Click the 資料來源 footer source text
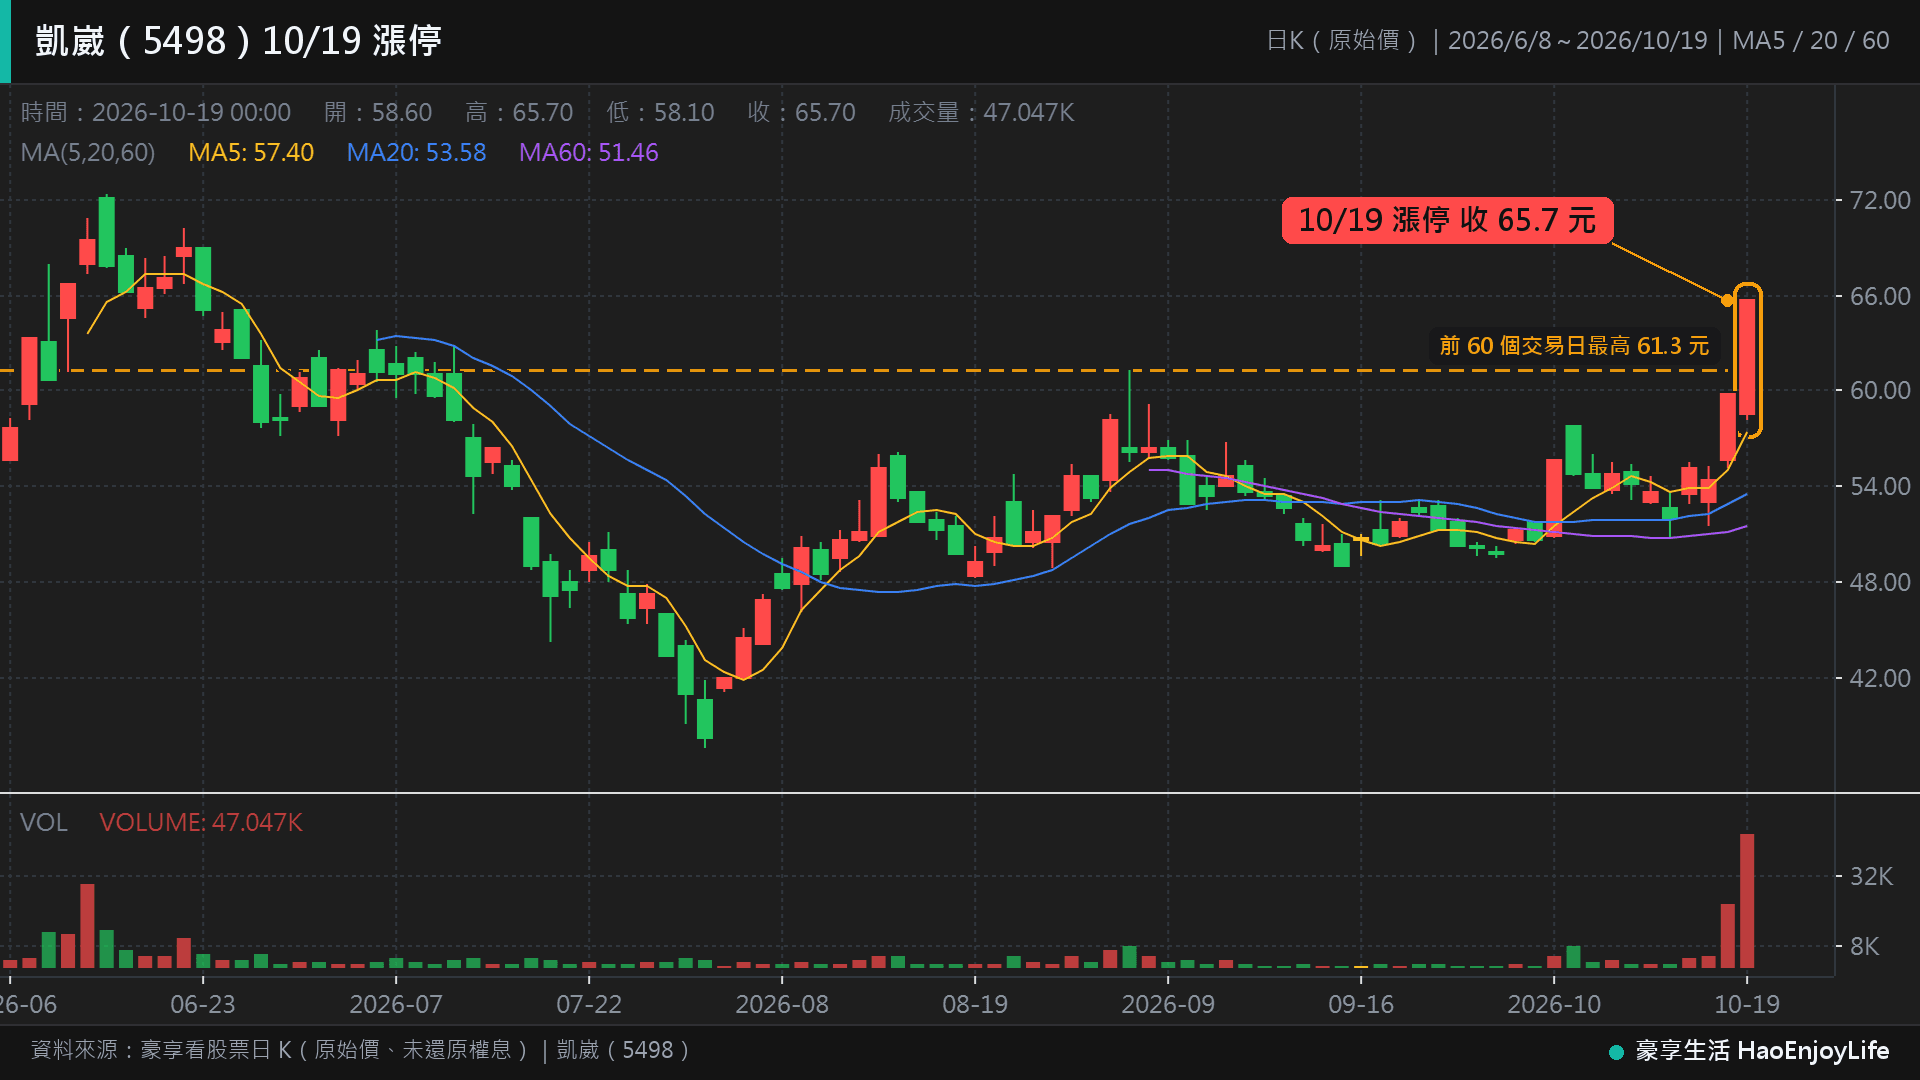1920x1080 pixels. click(361, 1050)
